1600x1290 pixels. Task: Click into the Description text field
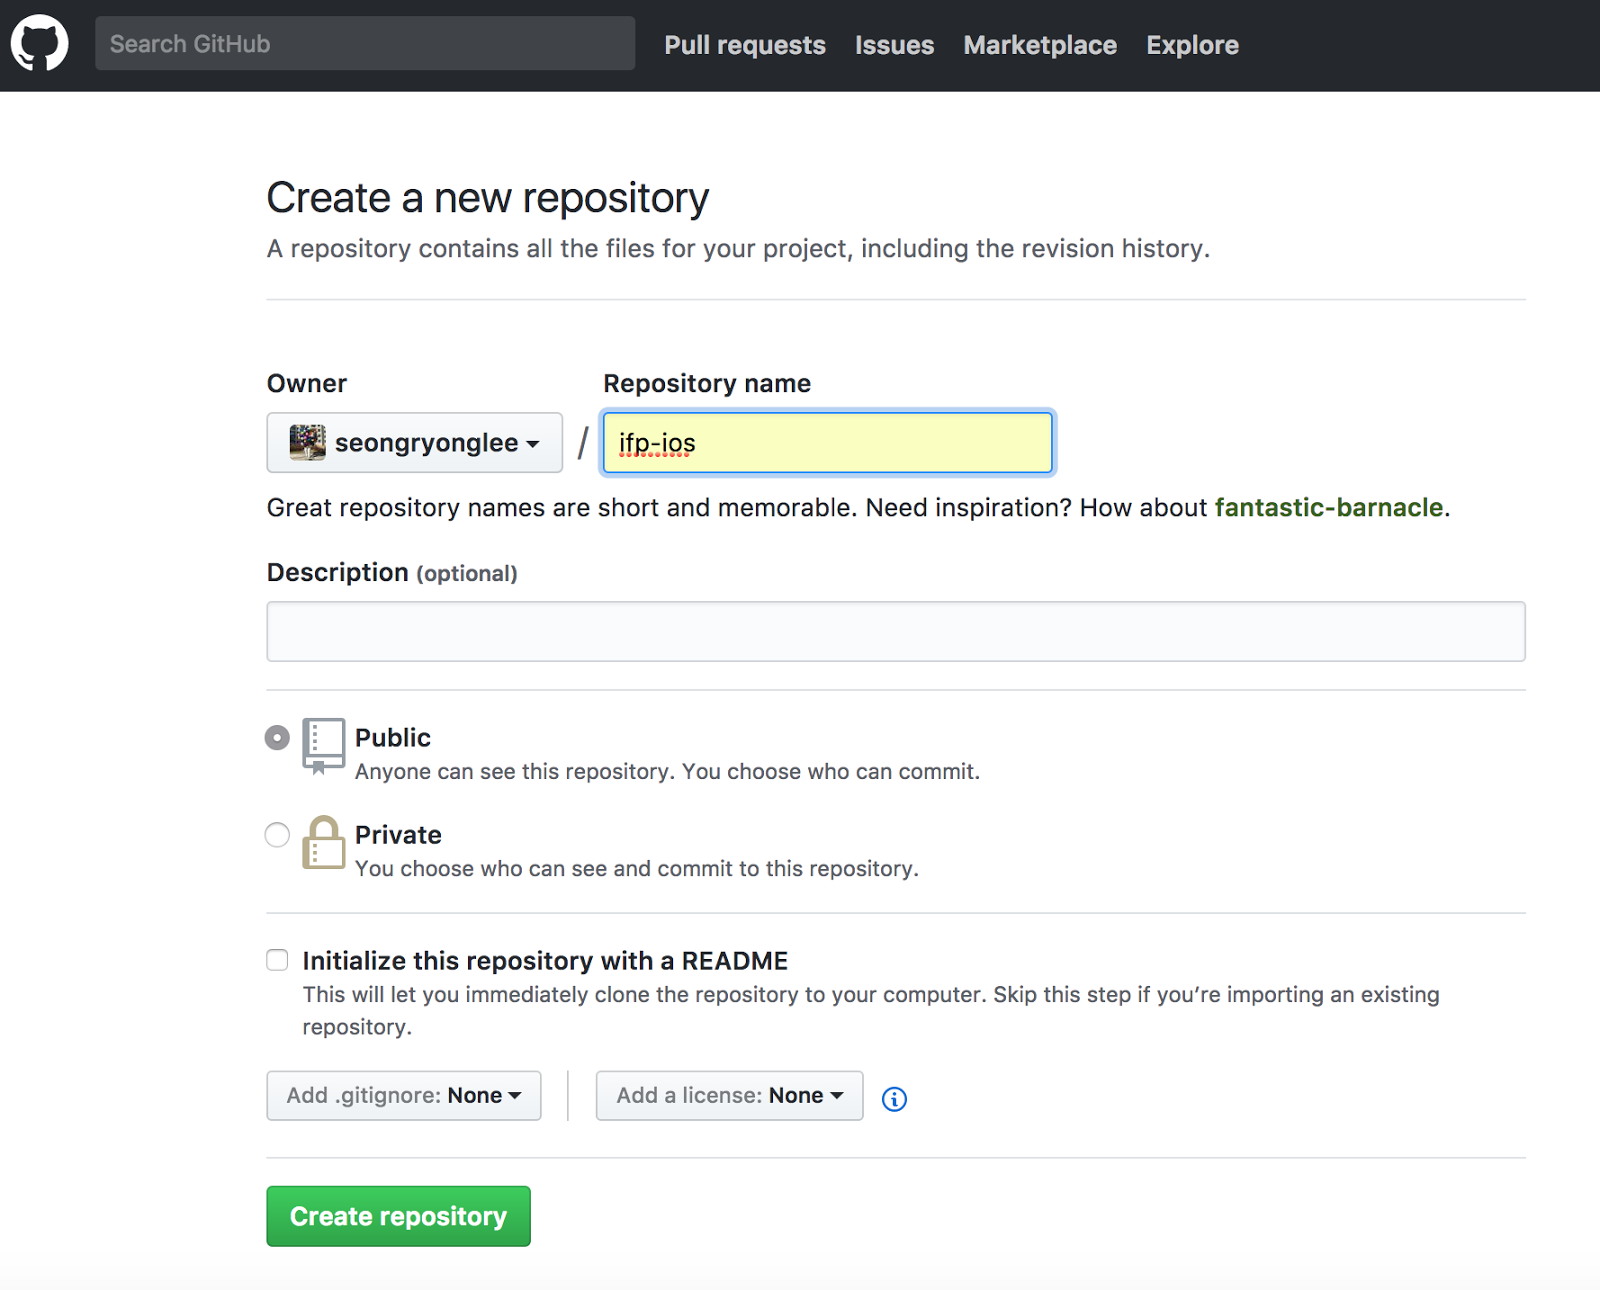[x=895, y=631]
